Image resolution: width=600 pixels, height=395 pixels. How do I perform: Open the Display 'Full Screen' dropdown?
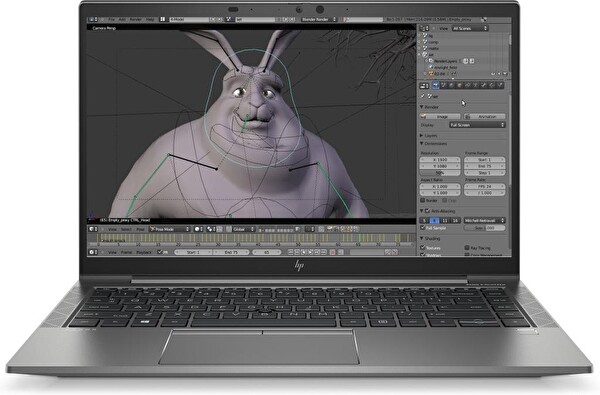478,125
